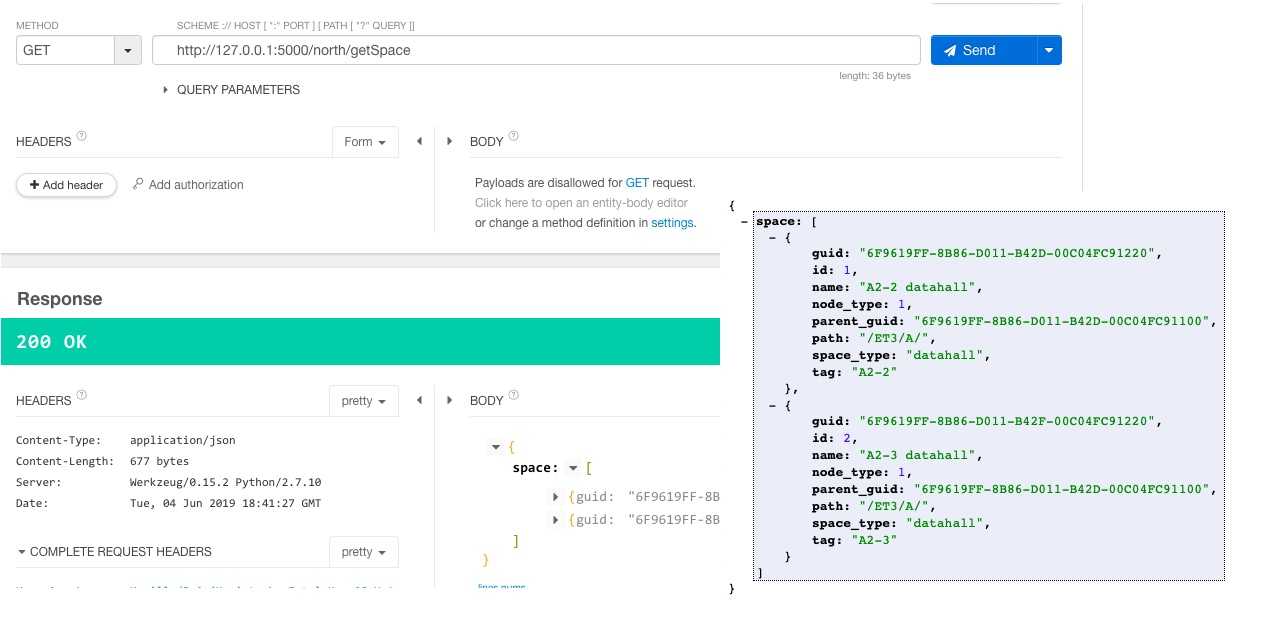Click help icon beside response BODY

[x=514, y=395]
